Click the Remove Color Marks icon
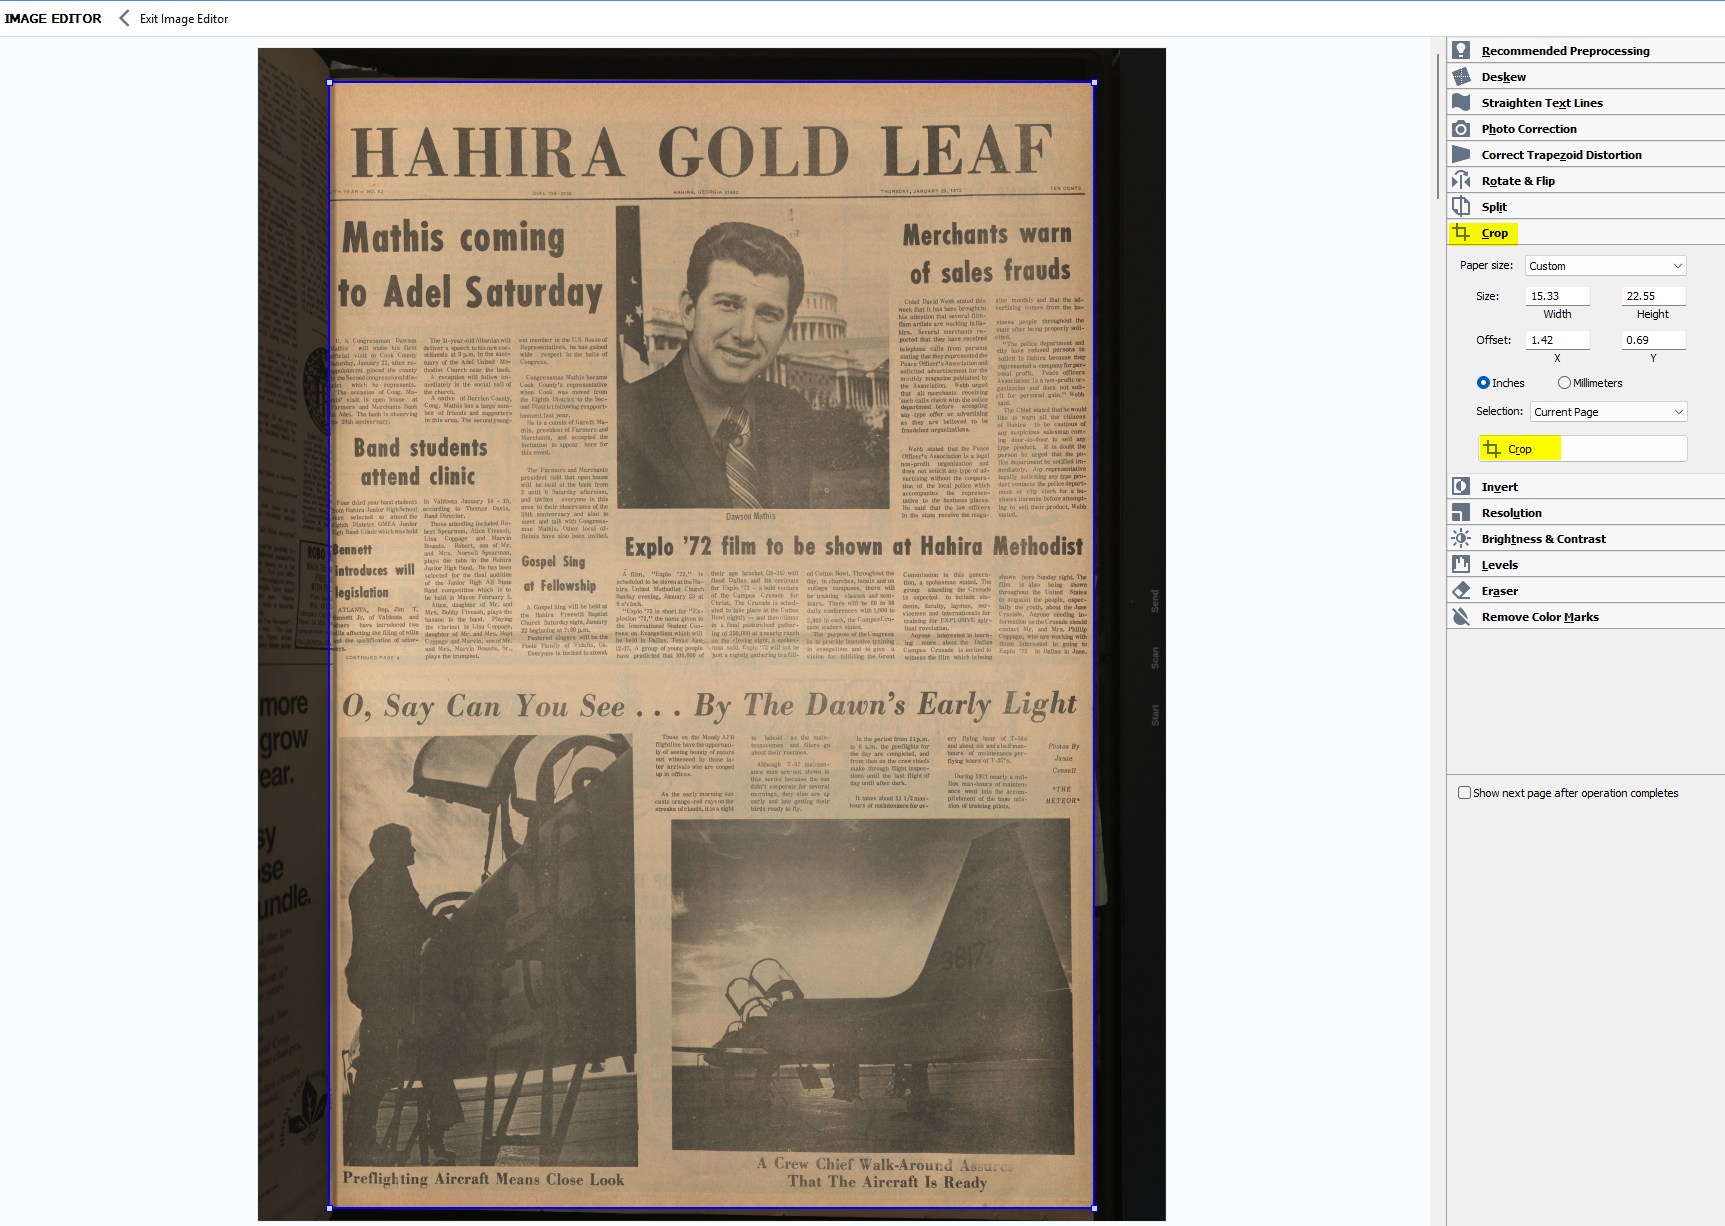The width and height of the screenshot is (1725, 1226). pos(1461,616)
